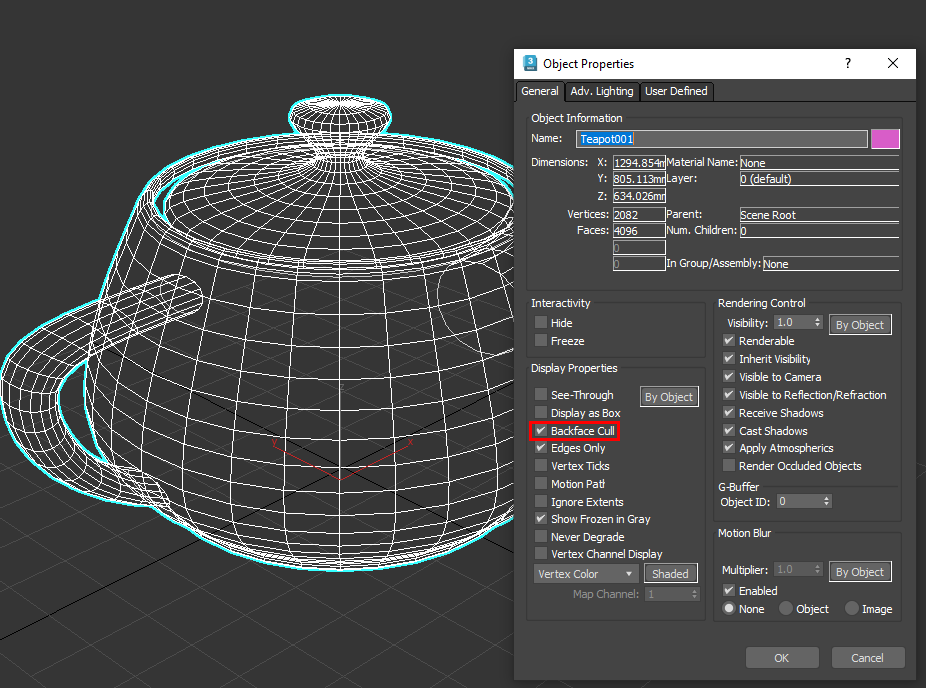The width and height of the screenshot is (926, 688).
Task: Uncheck Apply Atmospherics
Action: 729,448
